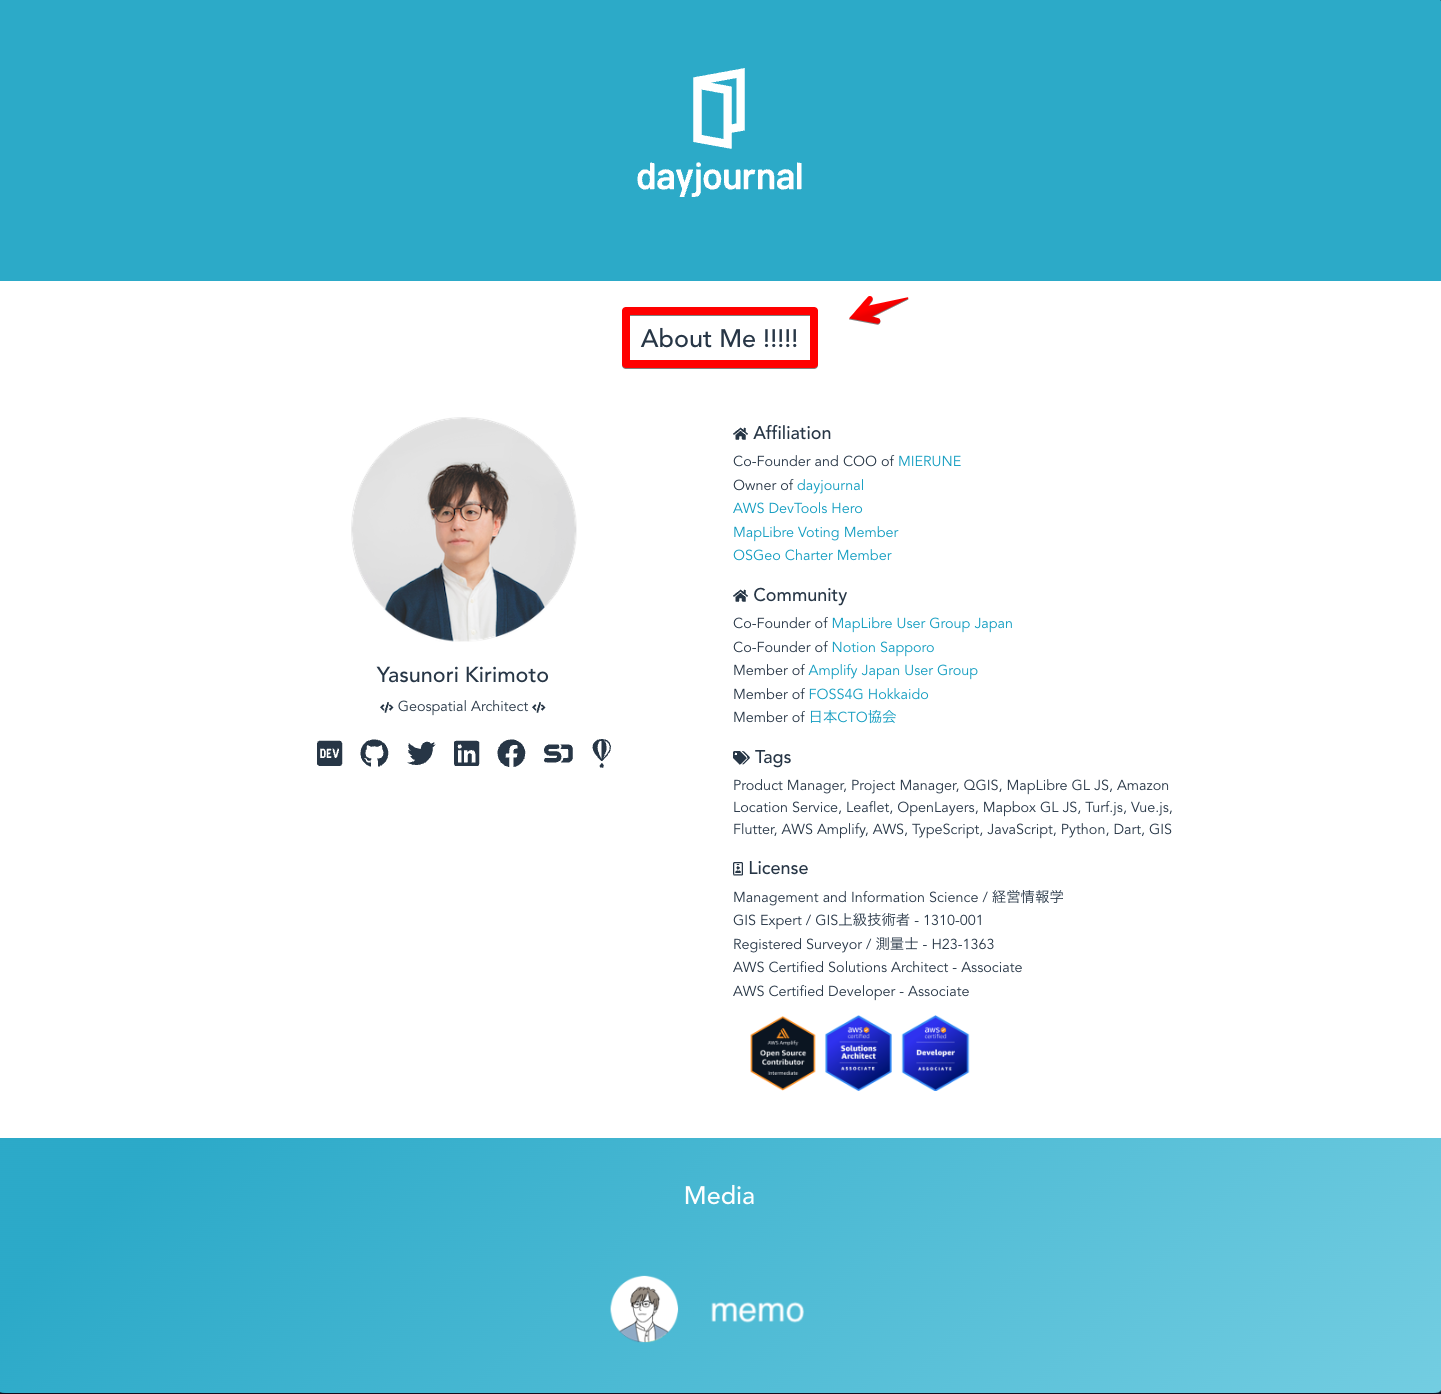The height and width of the screenshot is (1394, 1441).
Task: Open the MIERUNE link
Action: [x=929, y=461]
